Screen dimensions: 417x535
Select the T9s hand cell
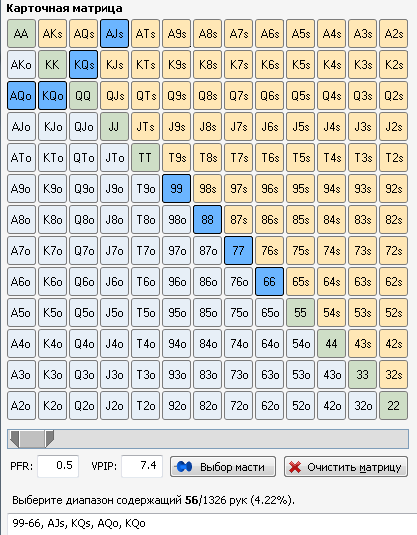click(x=176, y=157)
